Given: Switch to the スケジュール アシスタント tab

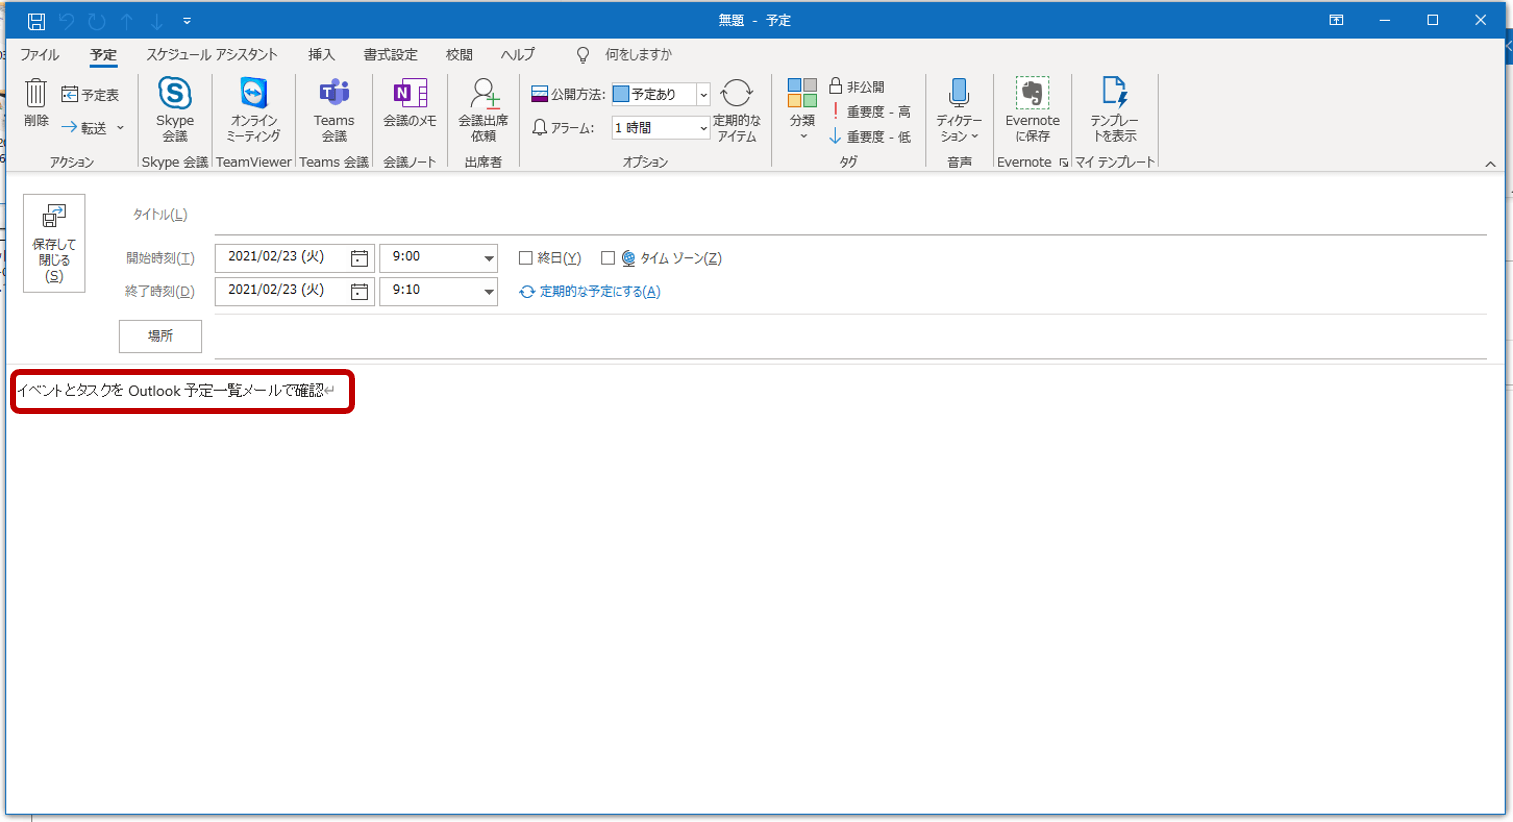Looking at the screenshot, I should coord(212,55).
